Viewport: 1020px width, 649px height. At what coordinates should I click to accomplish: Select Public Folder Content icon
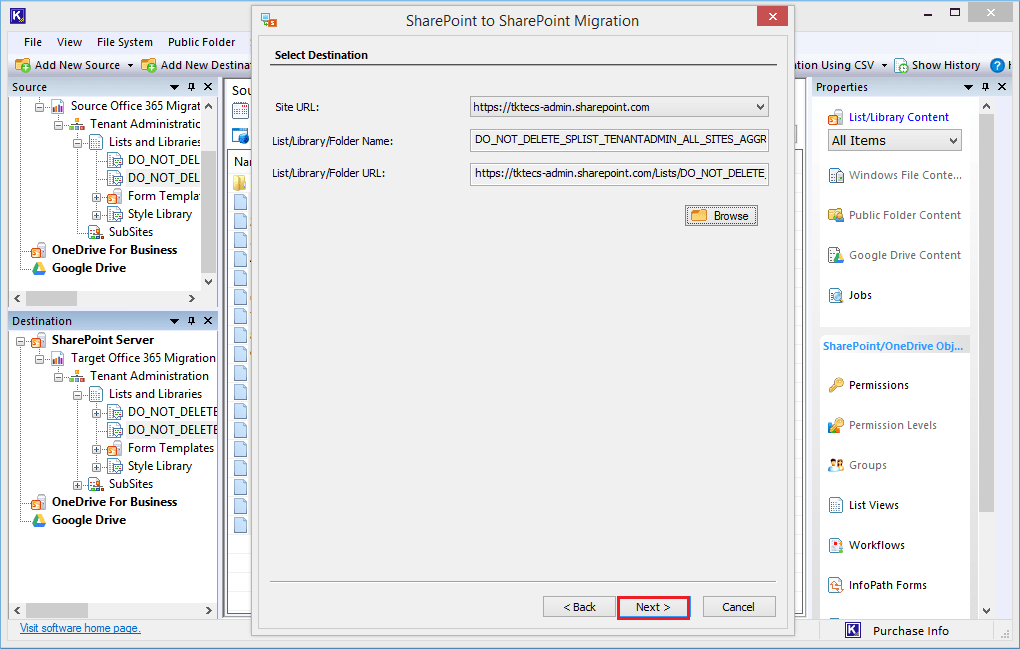point(835,215)
